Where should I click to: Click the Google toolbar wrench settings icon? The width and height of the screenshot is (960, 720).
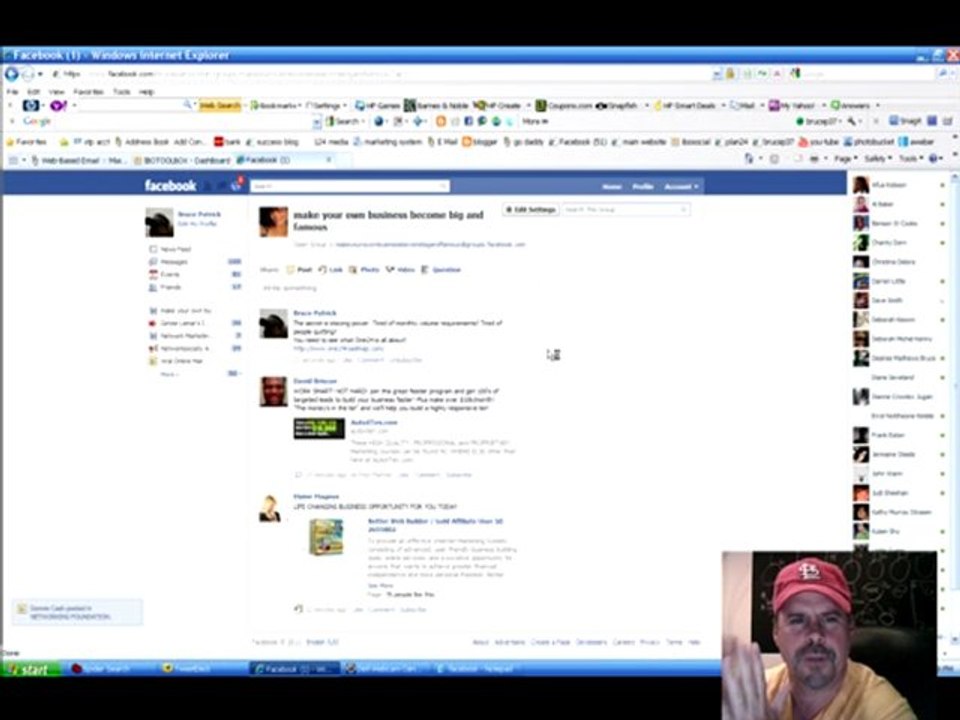pyautogui.click(x=852, y=121)
